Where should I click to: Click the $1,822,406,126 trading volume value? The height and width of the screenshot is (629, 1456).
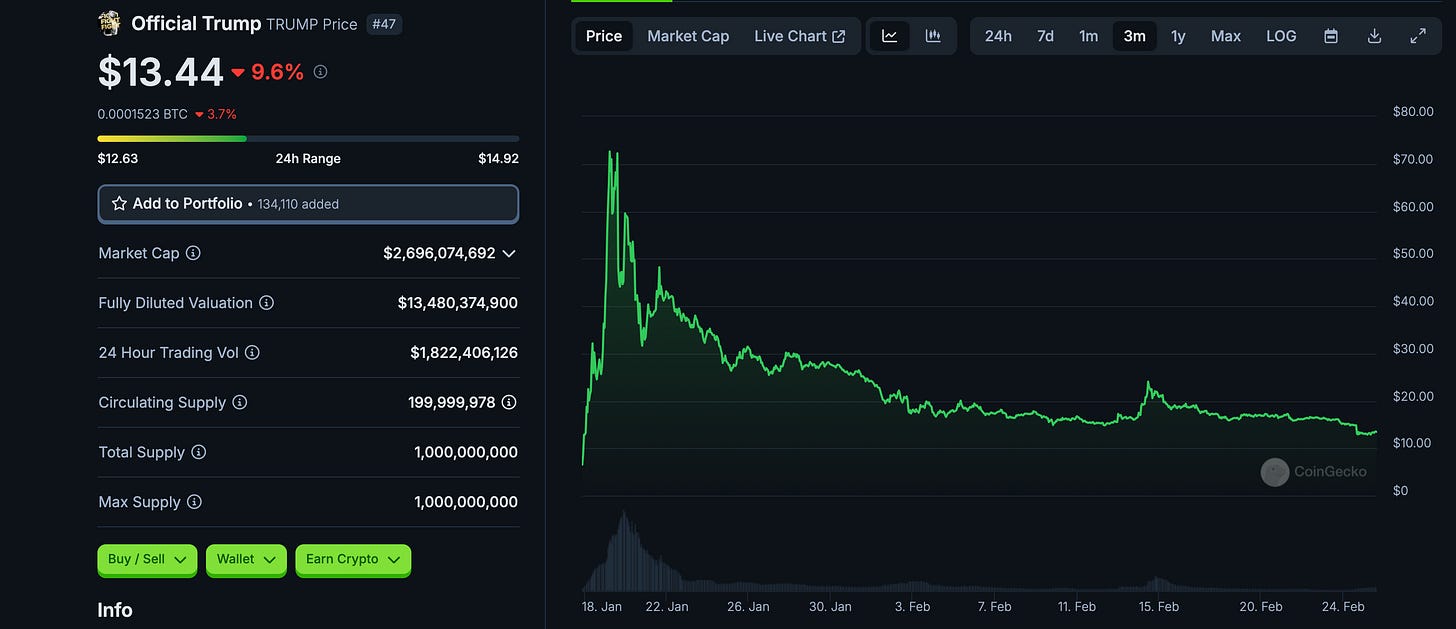click(x=464, y=352)
